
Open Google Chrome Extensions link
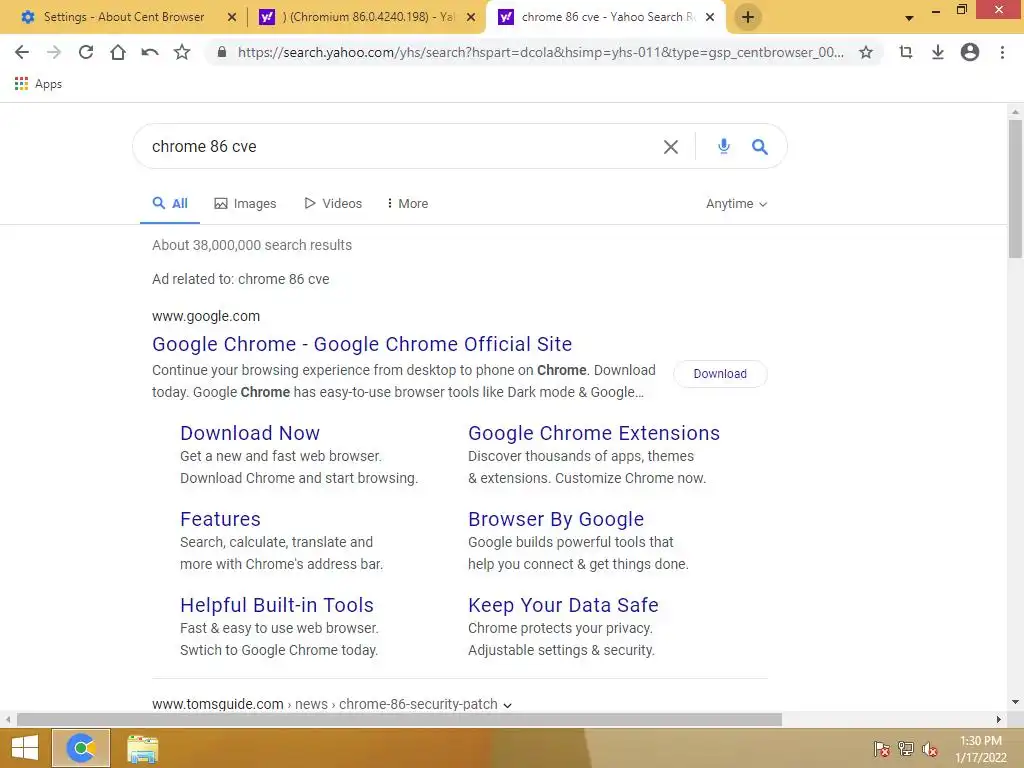(x=594, y=433)
